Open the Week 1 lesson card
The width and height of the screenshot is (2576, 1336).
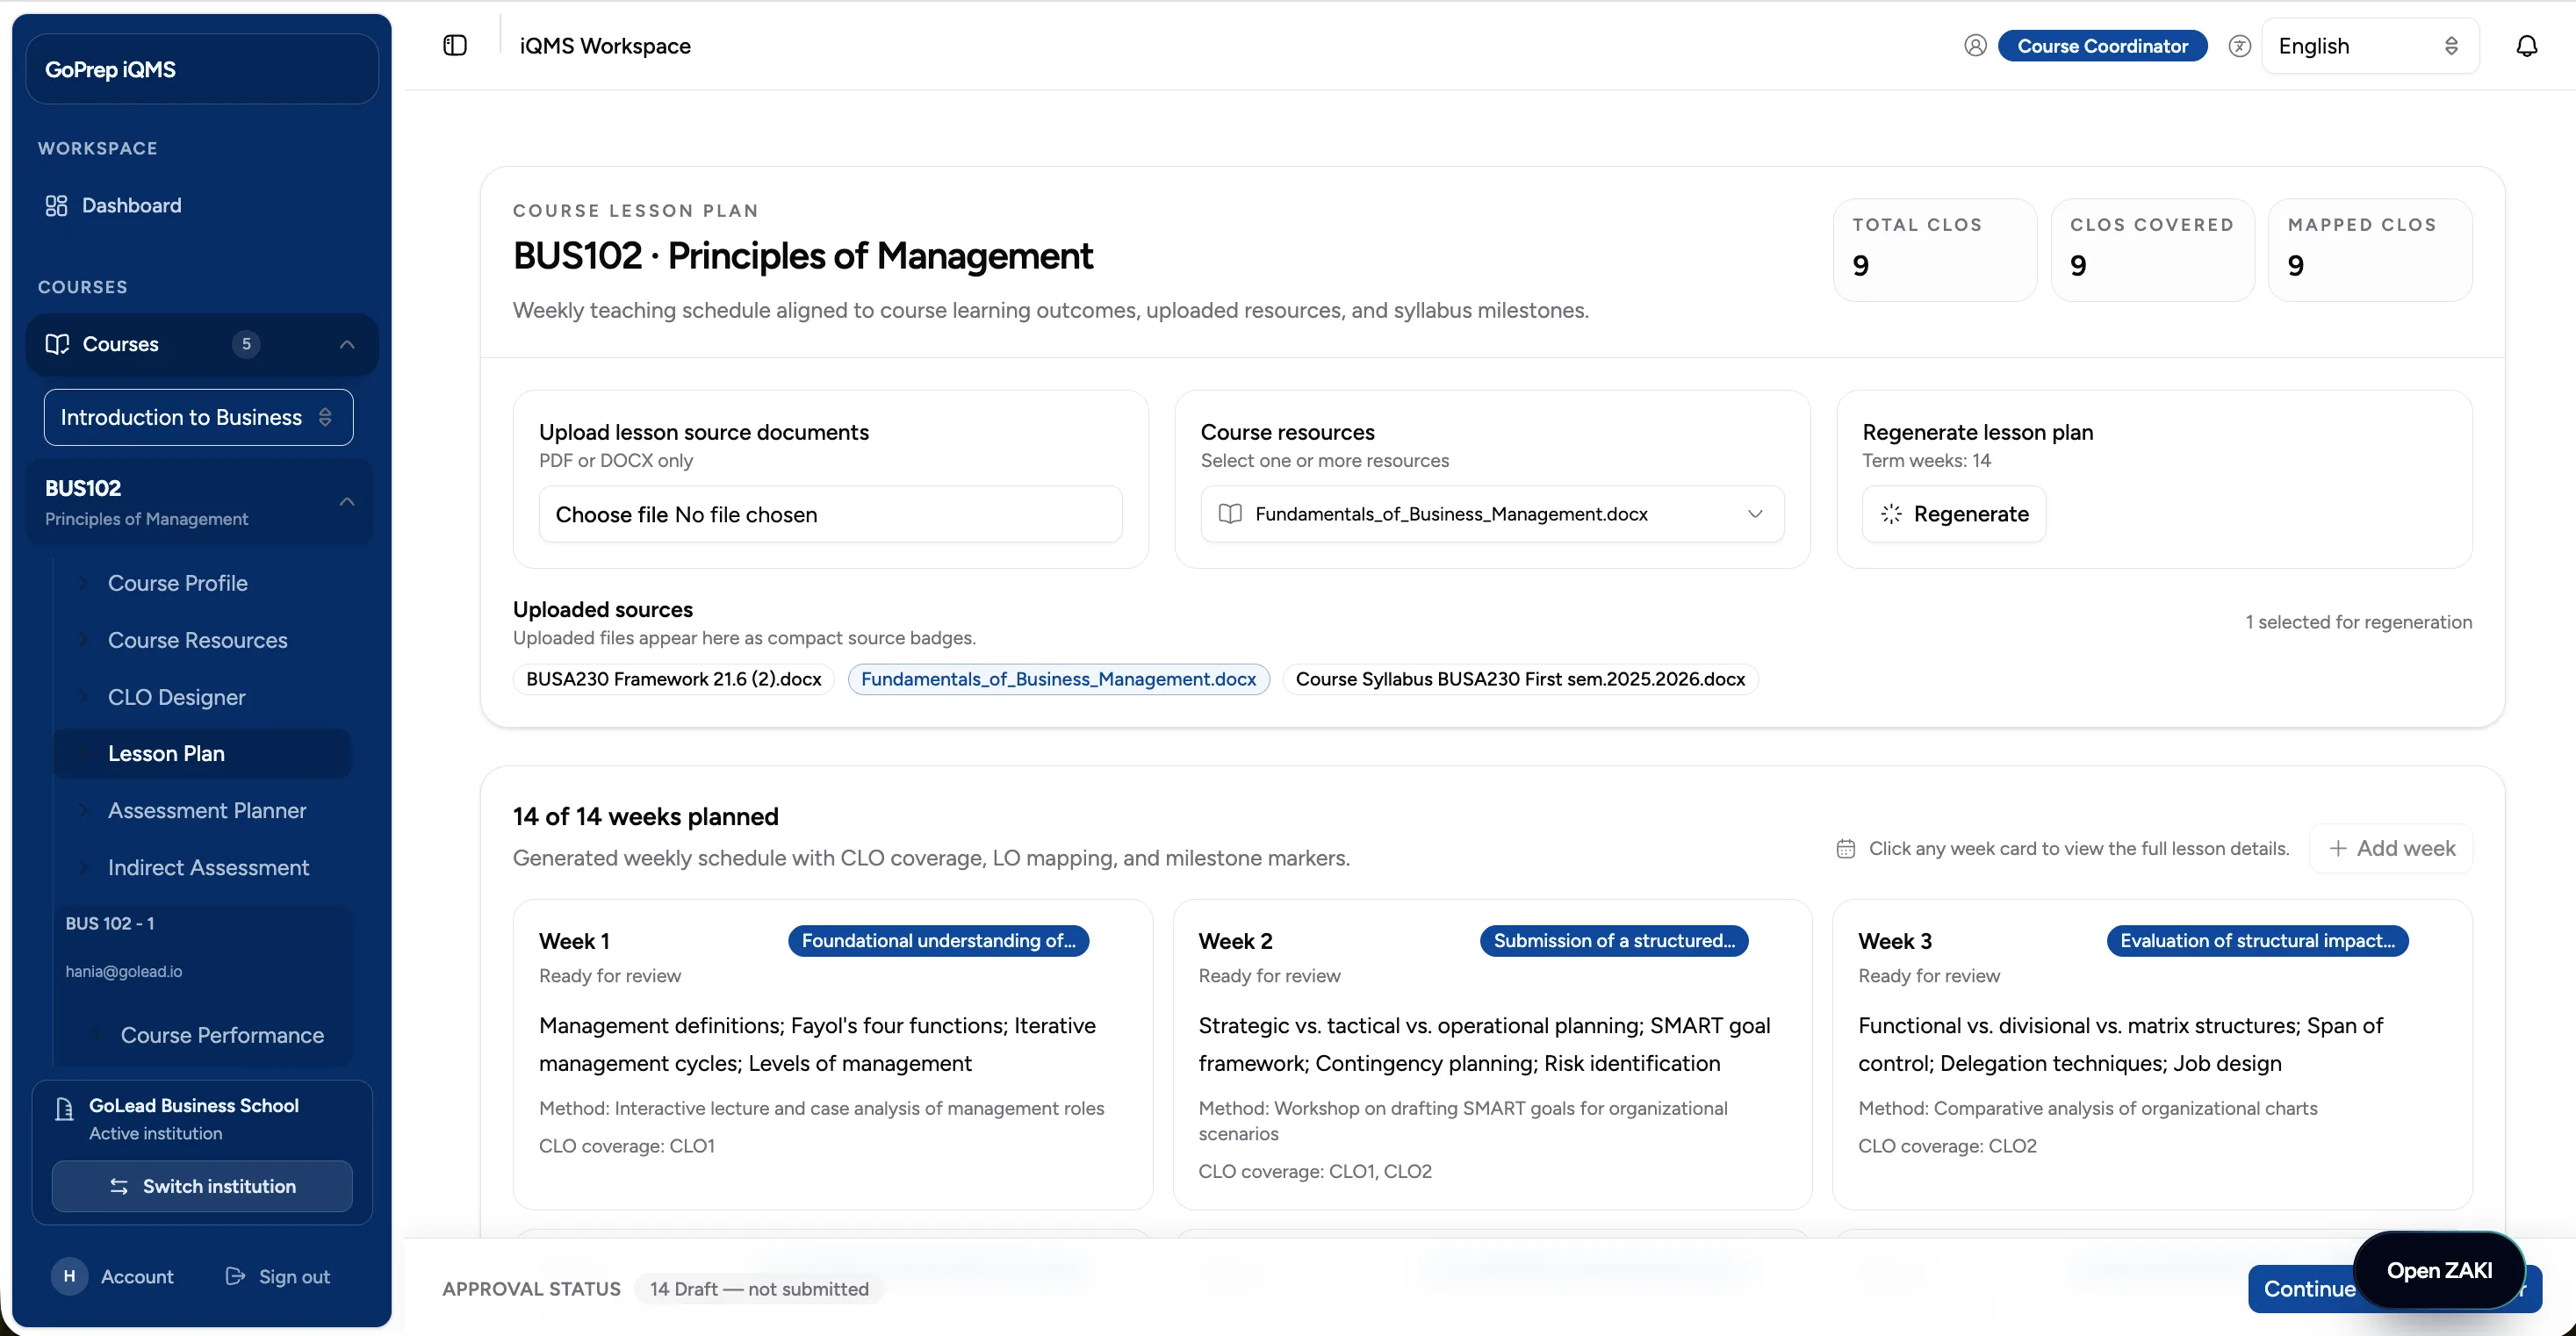click(832, 1055)
